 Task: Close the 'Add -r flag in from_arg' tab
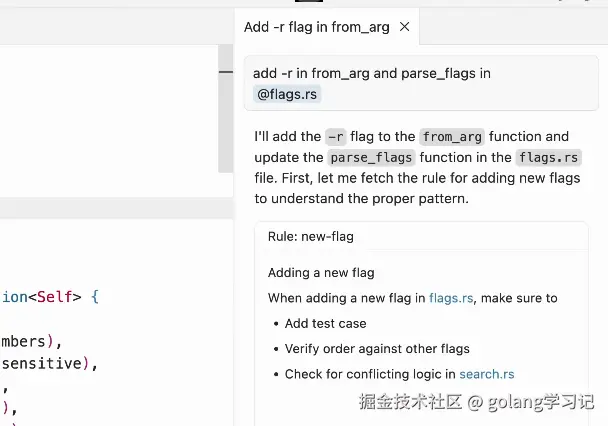(405, 27)
